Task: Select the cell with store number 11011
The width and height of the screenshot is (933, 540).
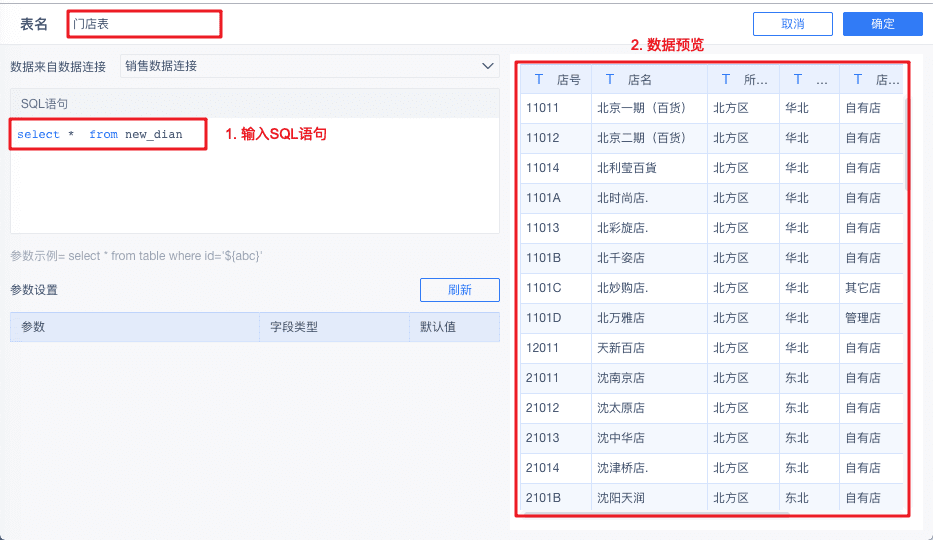Action: click(x=543, y=108)
